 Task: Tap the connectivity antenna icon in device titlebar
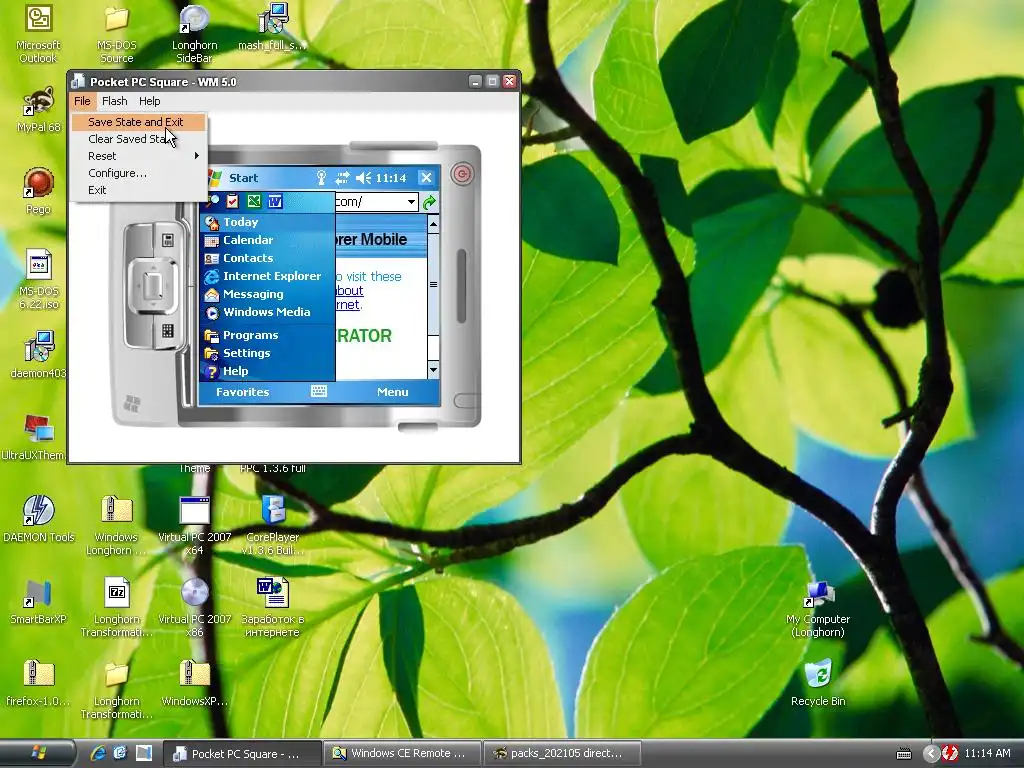(x=321, y=178)
